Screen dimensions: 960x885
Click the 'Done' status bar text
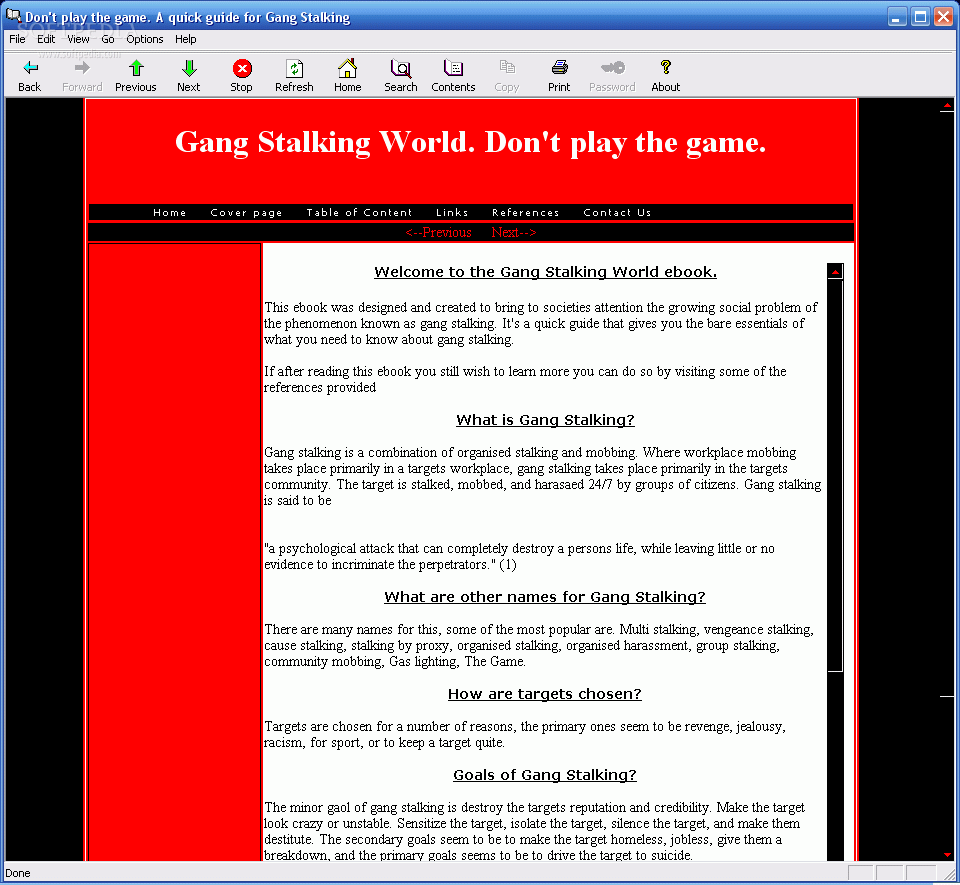click(18, 873)
